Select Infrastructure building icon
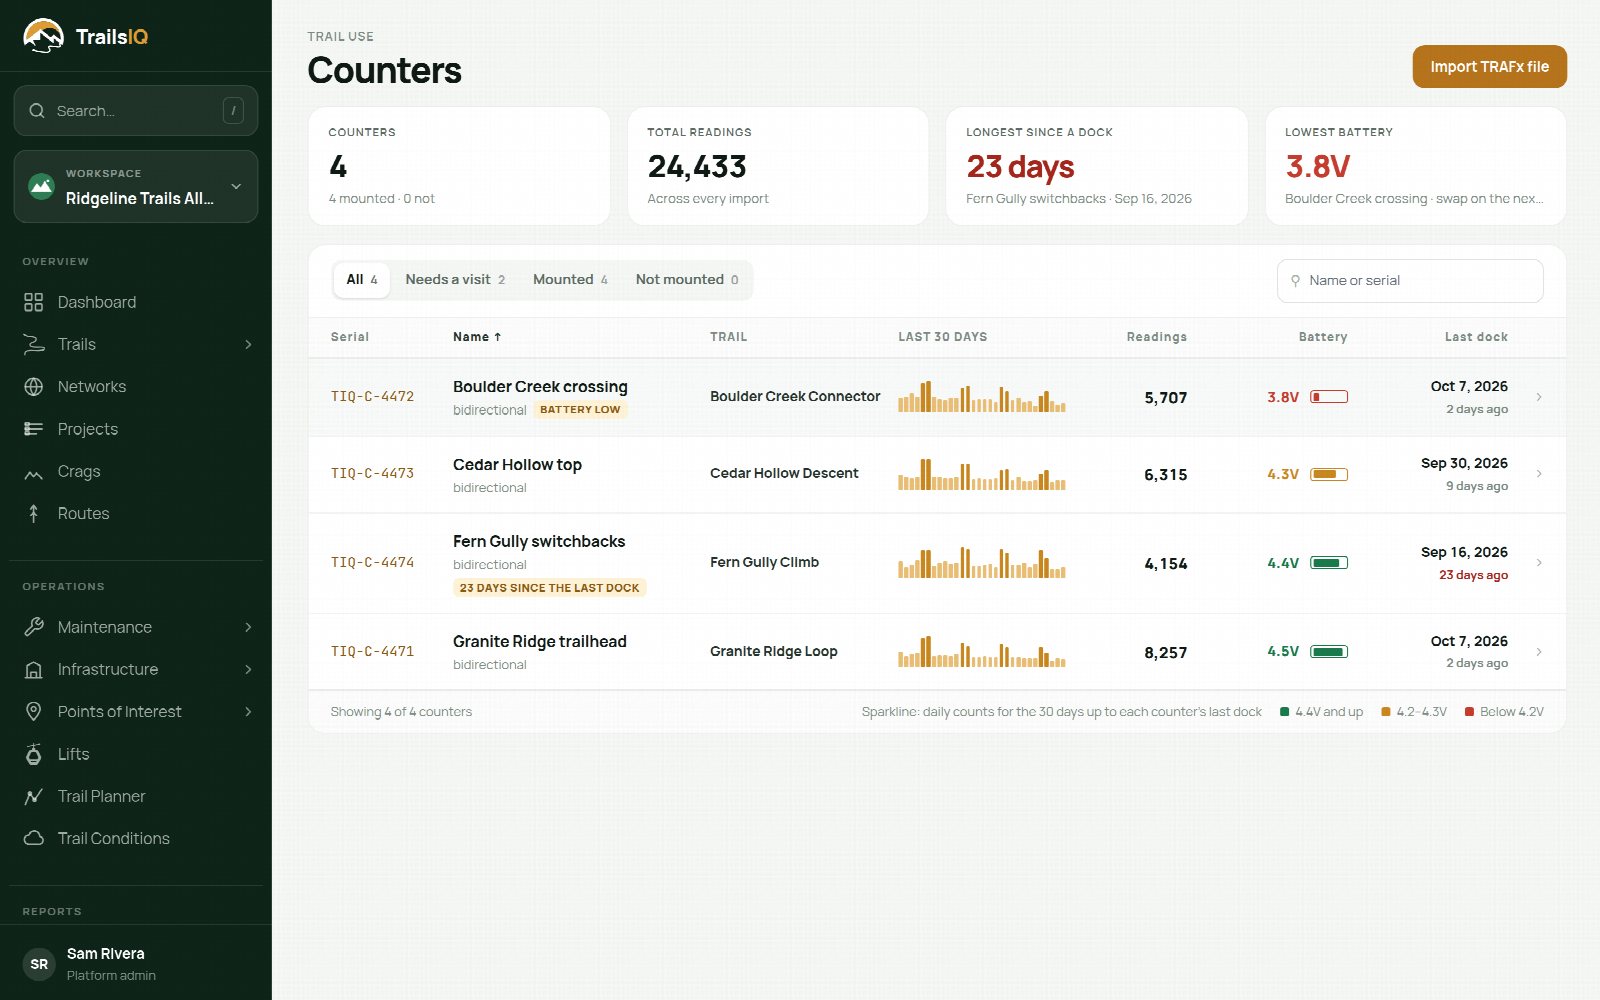 tap(34, 669)
